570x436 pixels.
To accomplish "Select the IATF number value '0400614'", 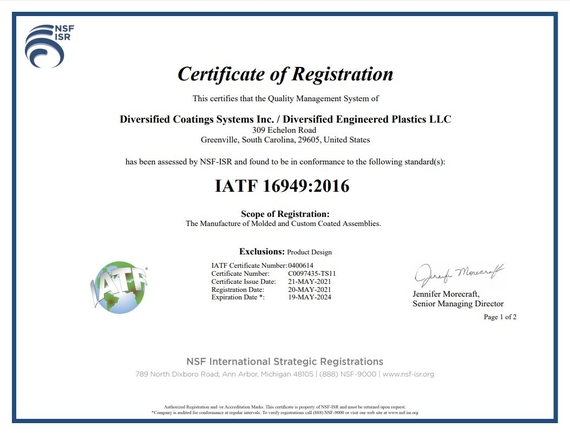I will [301, 265].
